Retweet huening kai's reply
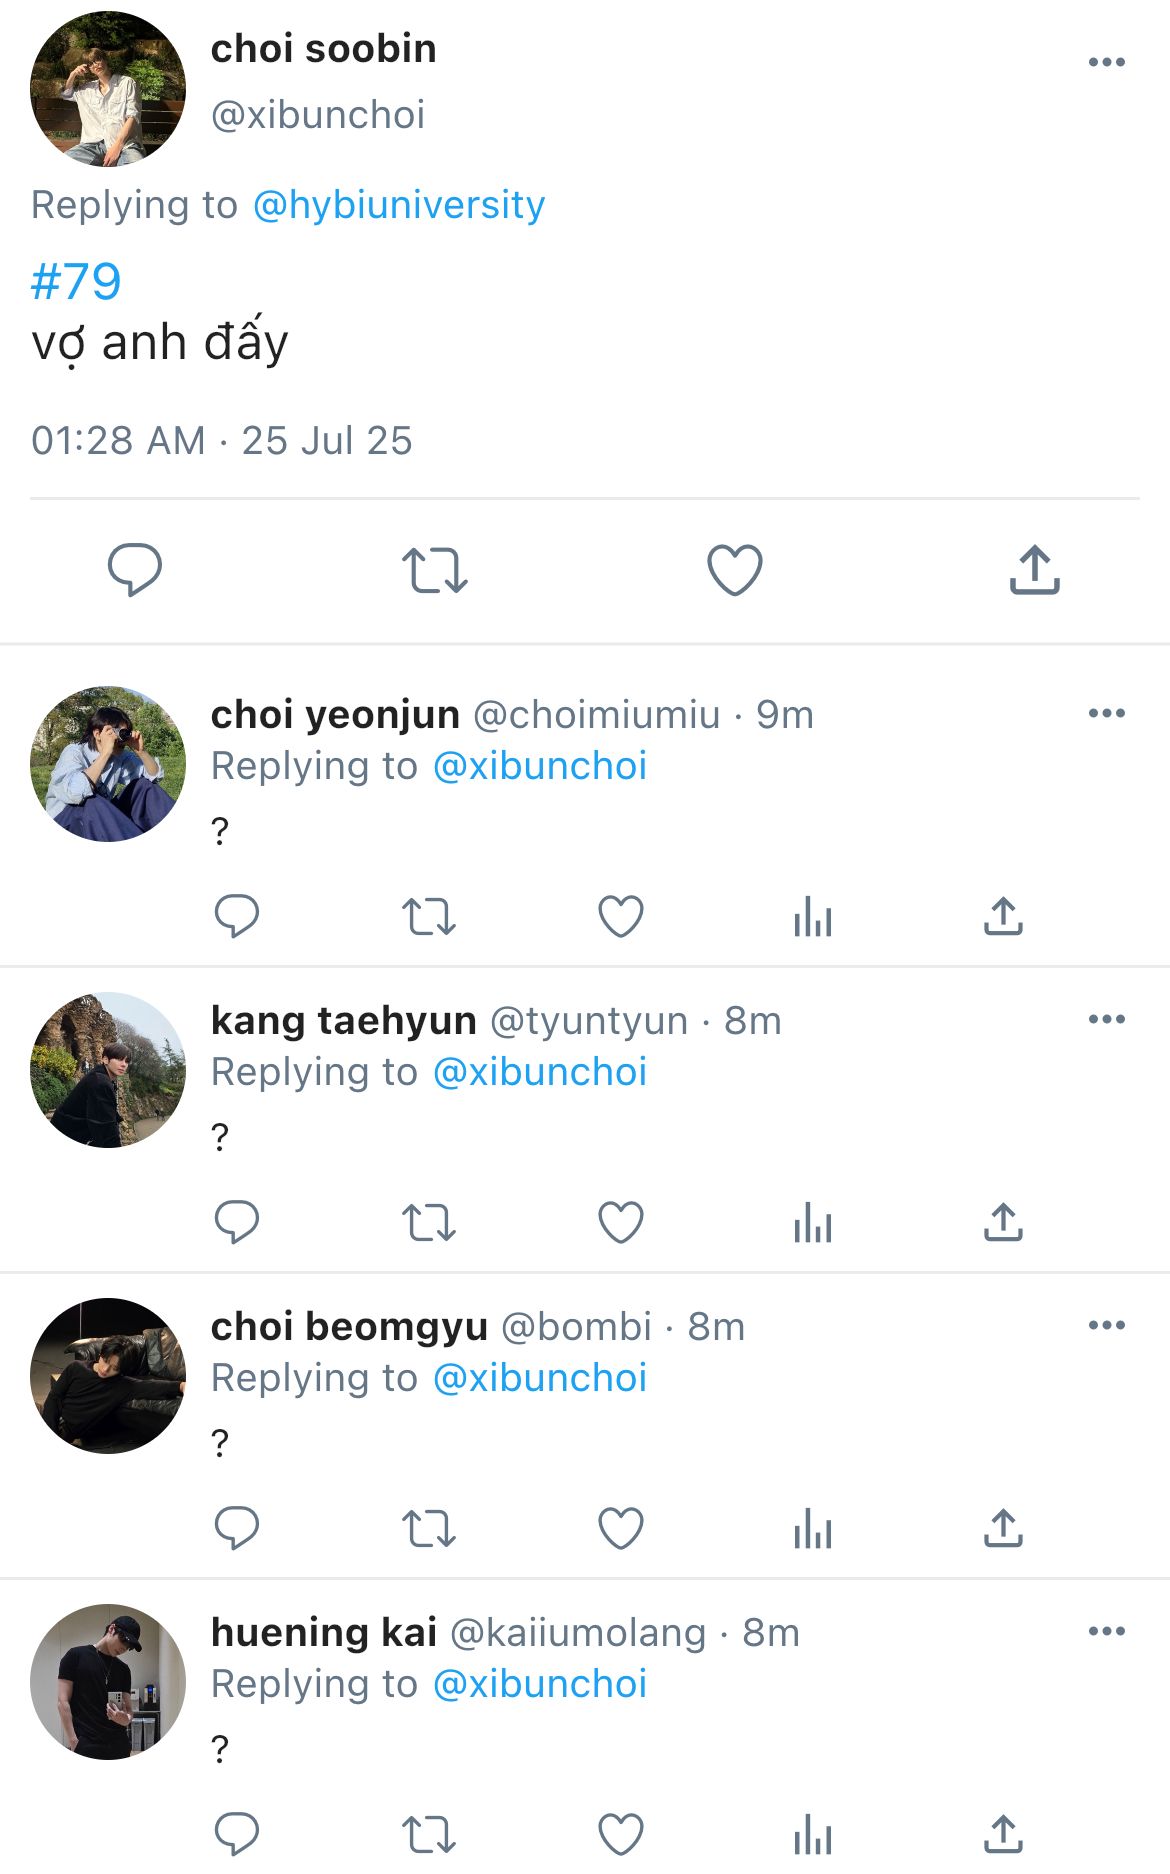This screenshot has height=1874, width=1170. click(428, 1834)
